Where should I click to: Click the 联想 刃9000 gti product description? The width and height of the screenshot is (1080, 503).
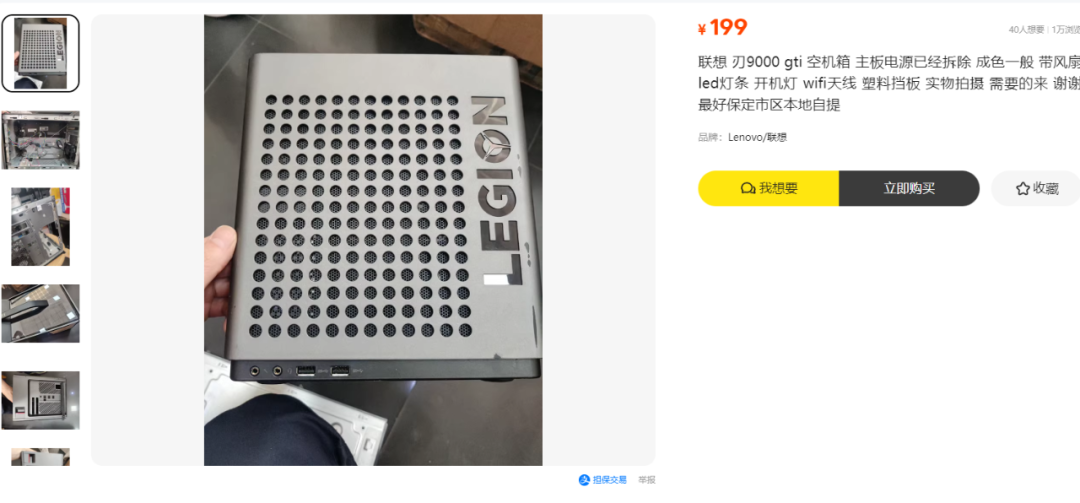click(889, 84)
